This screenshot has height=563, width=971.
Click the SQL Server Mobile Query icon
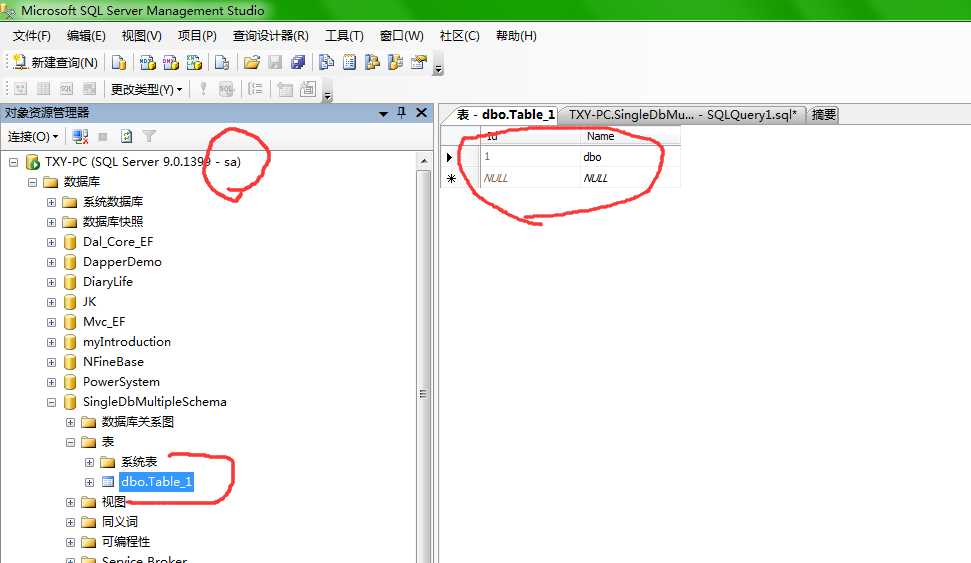(x=222, y=63)
